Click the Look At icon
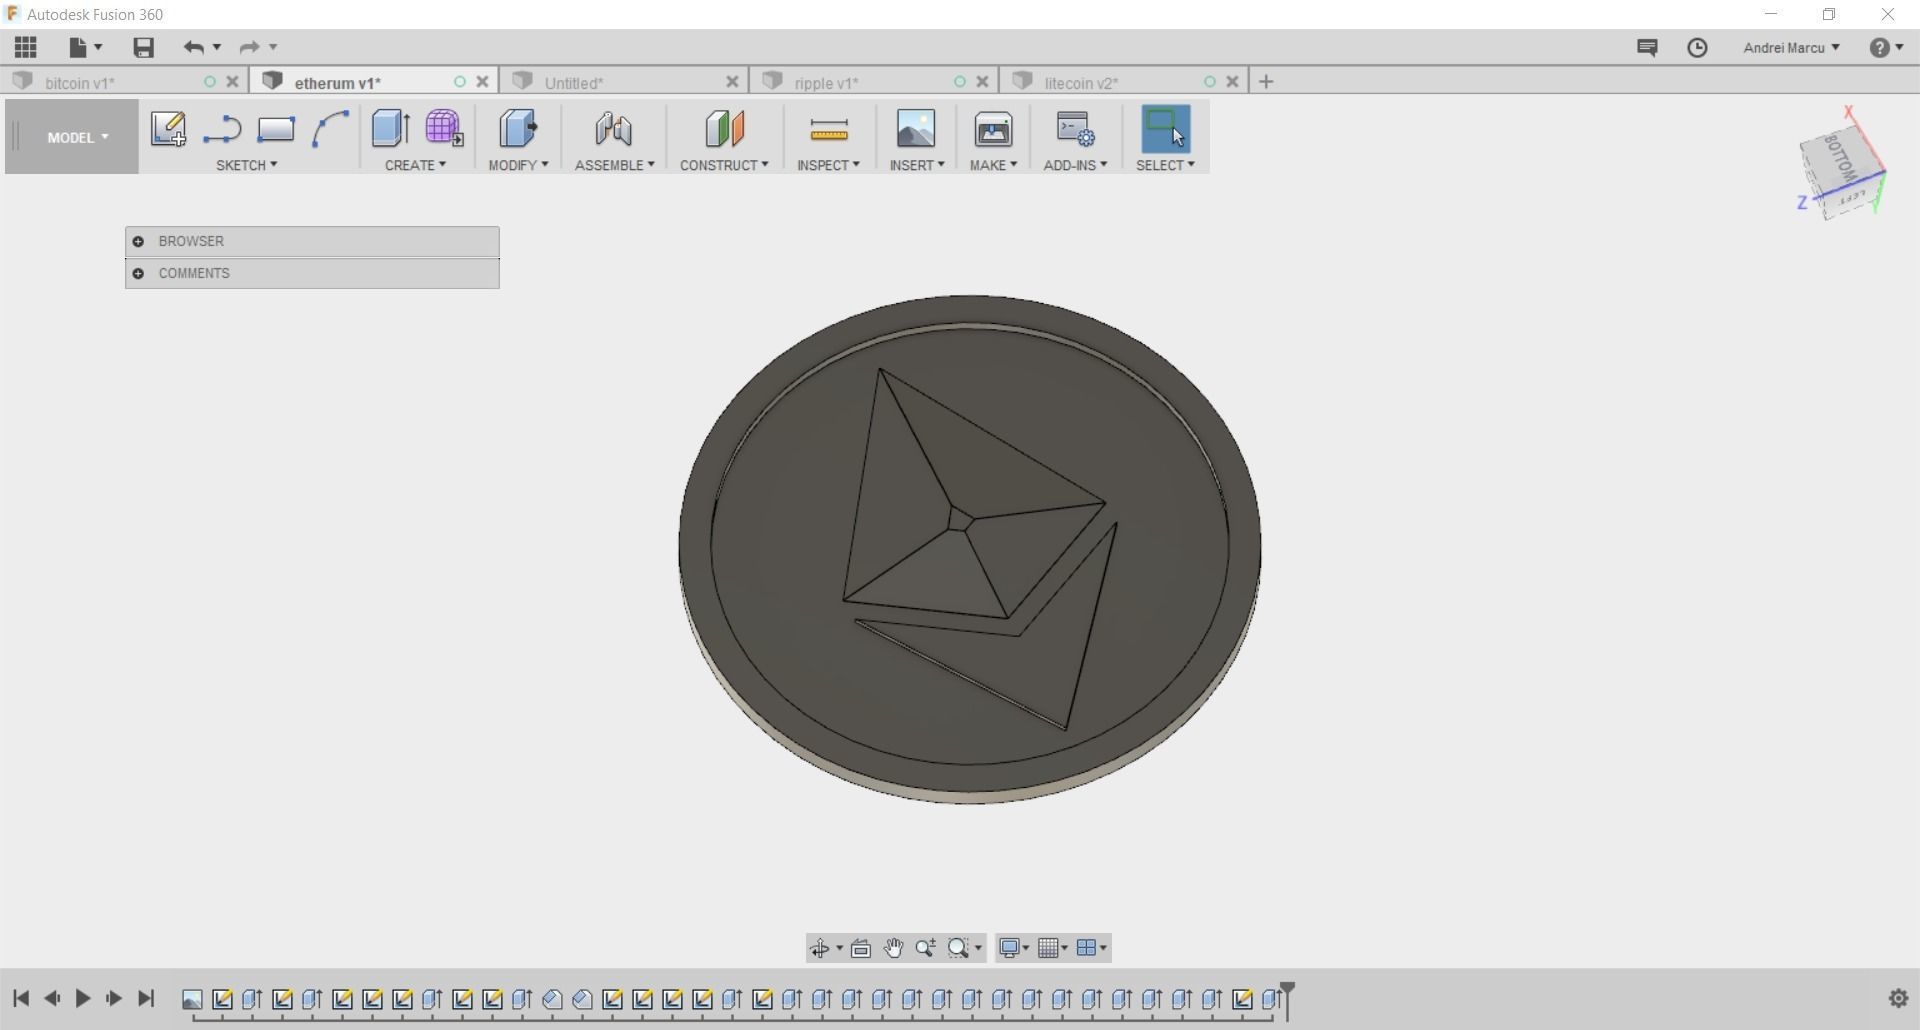 click(861, 948)
